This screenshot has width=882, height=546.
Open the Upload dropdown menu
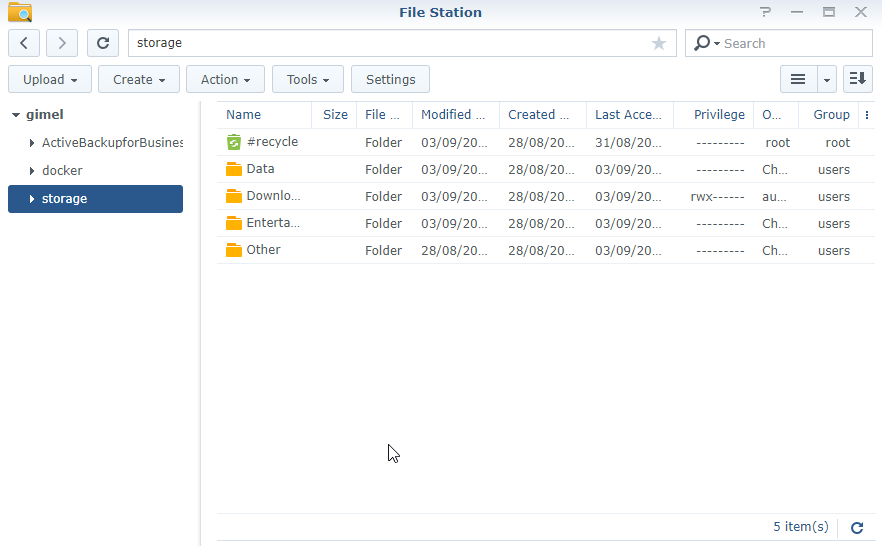(x=50, y=80)
